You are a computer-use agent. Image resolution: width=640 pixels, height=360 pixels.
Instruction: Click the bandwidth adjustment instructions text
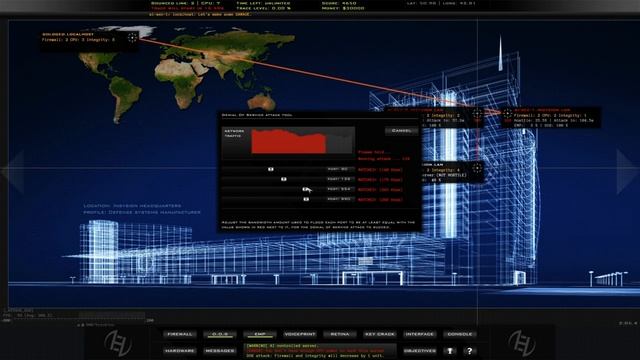click(x=318, y=224)
